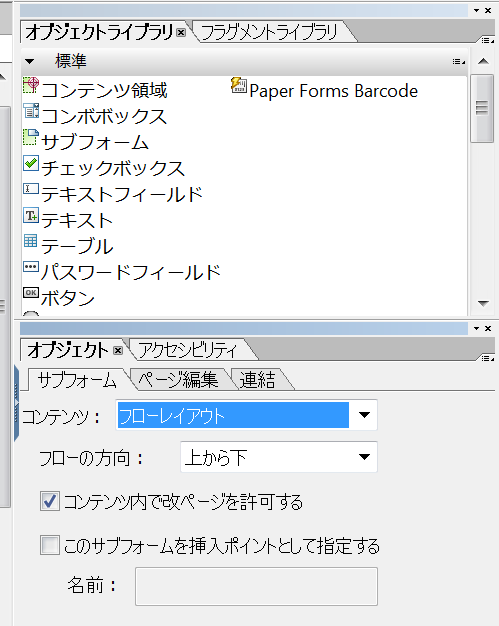Switch to the フラグメントライブラリ tab
The width and height of the screenshot is (499, 626).
(x=269, y=32)
